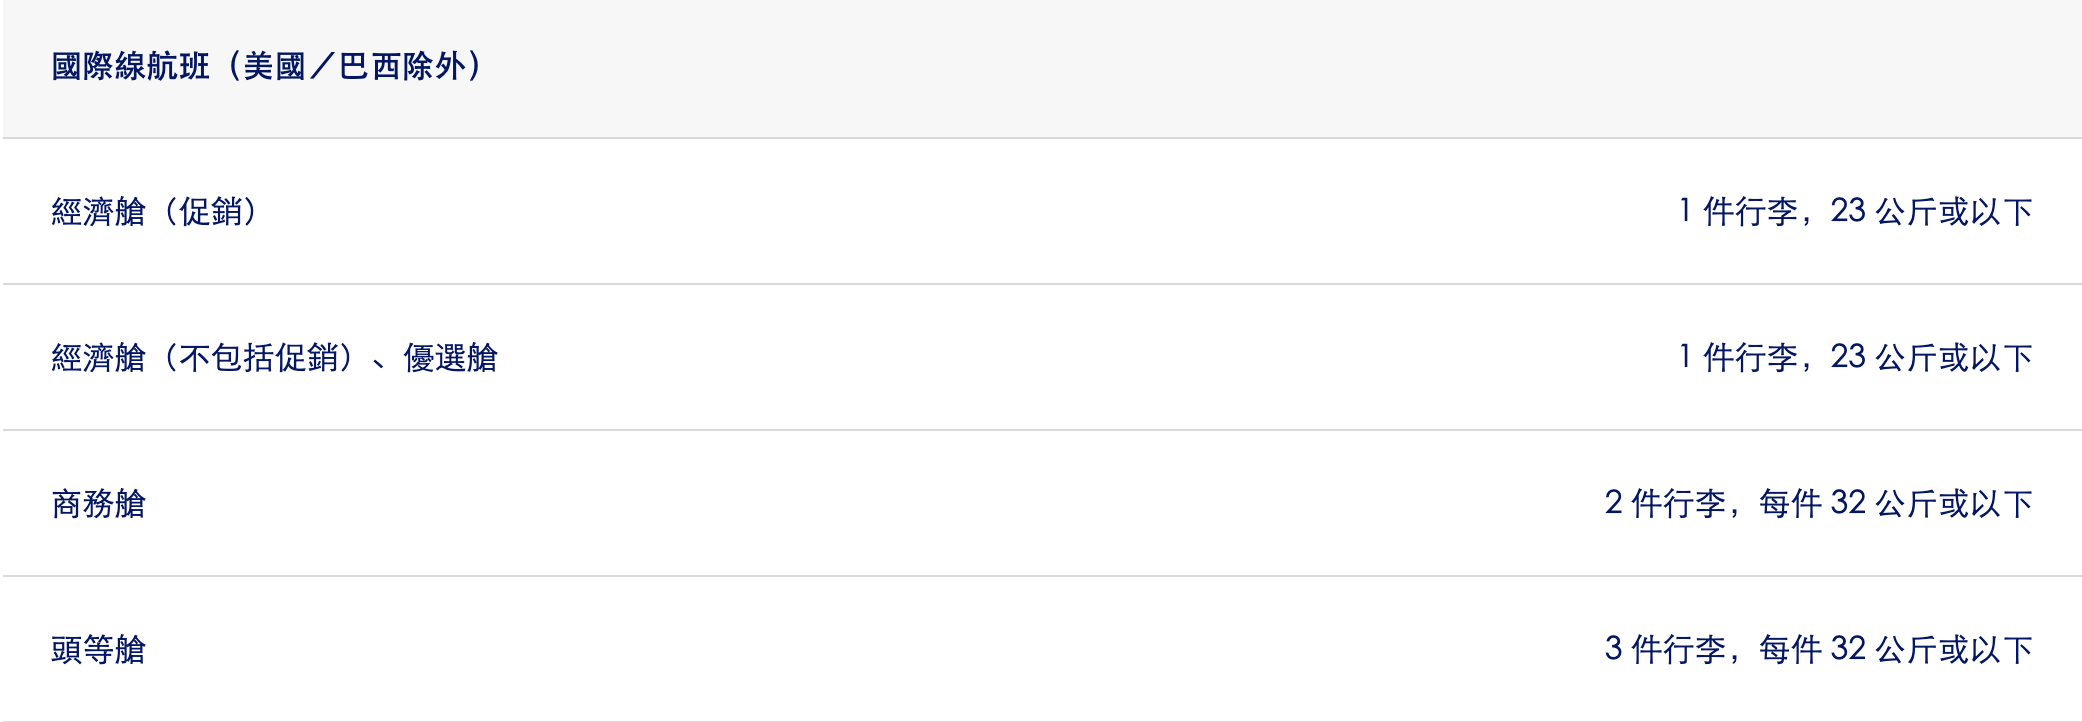Click 23 公斤或以下 in the 經濟艙（促銷）row
This screenshot has width=2082, height=722.
(x=1931, y=212)
